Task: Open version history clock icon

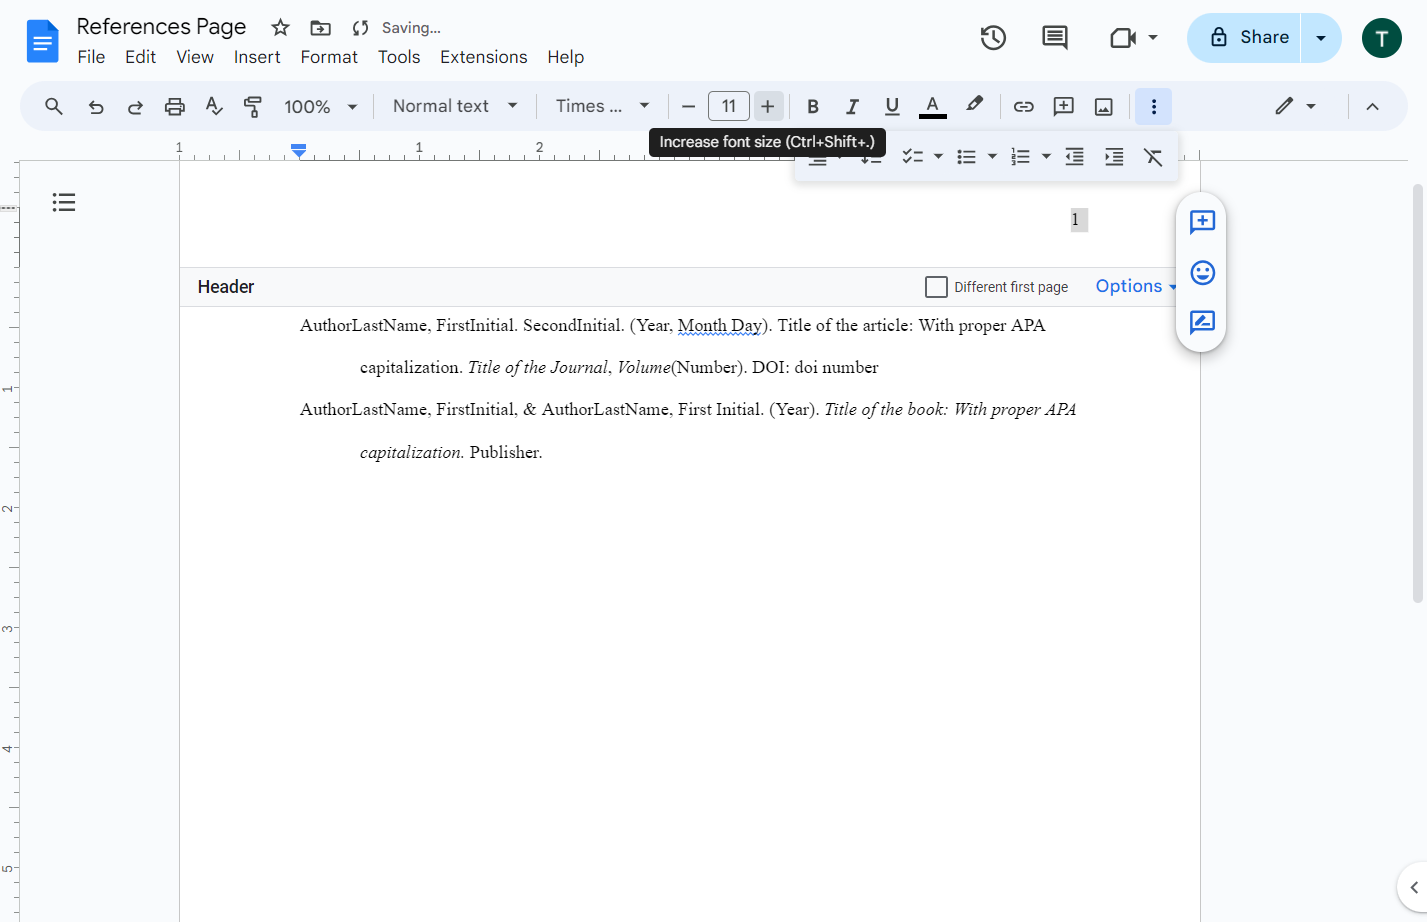Action: click(993, 38)
